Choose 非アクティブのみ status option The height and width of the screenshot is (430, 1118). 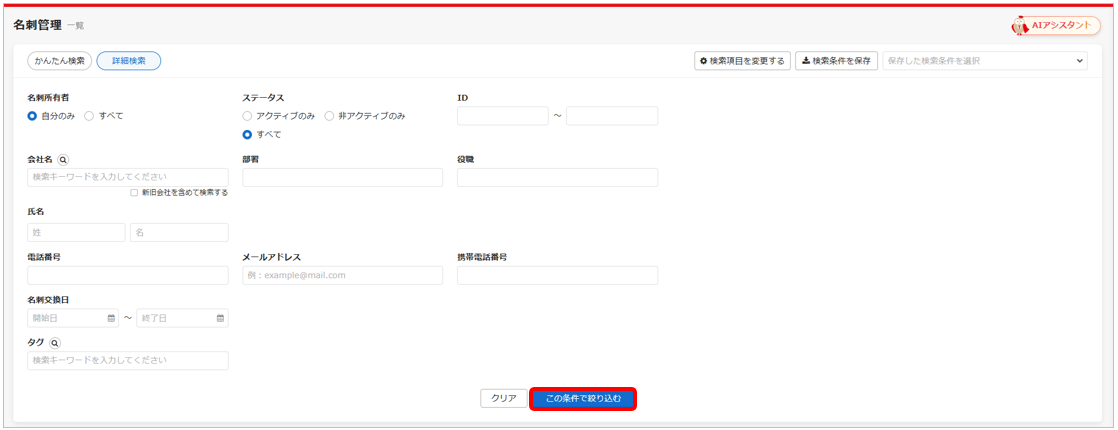[330, 116]
